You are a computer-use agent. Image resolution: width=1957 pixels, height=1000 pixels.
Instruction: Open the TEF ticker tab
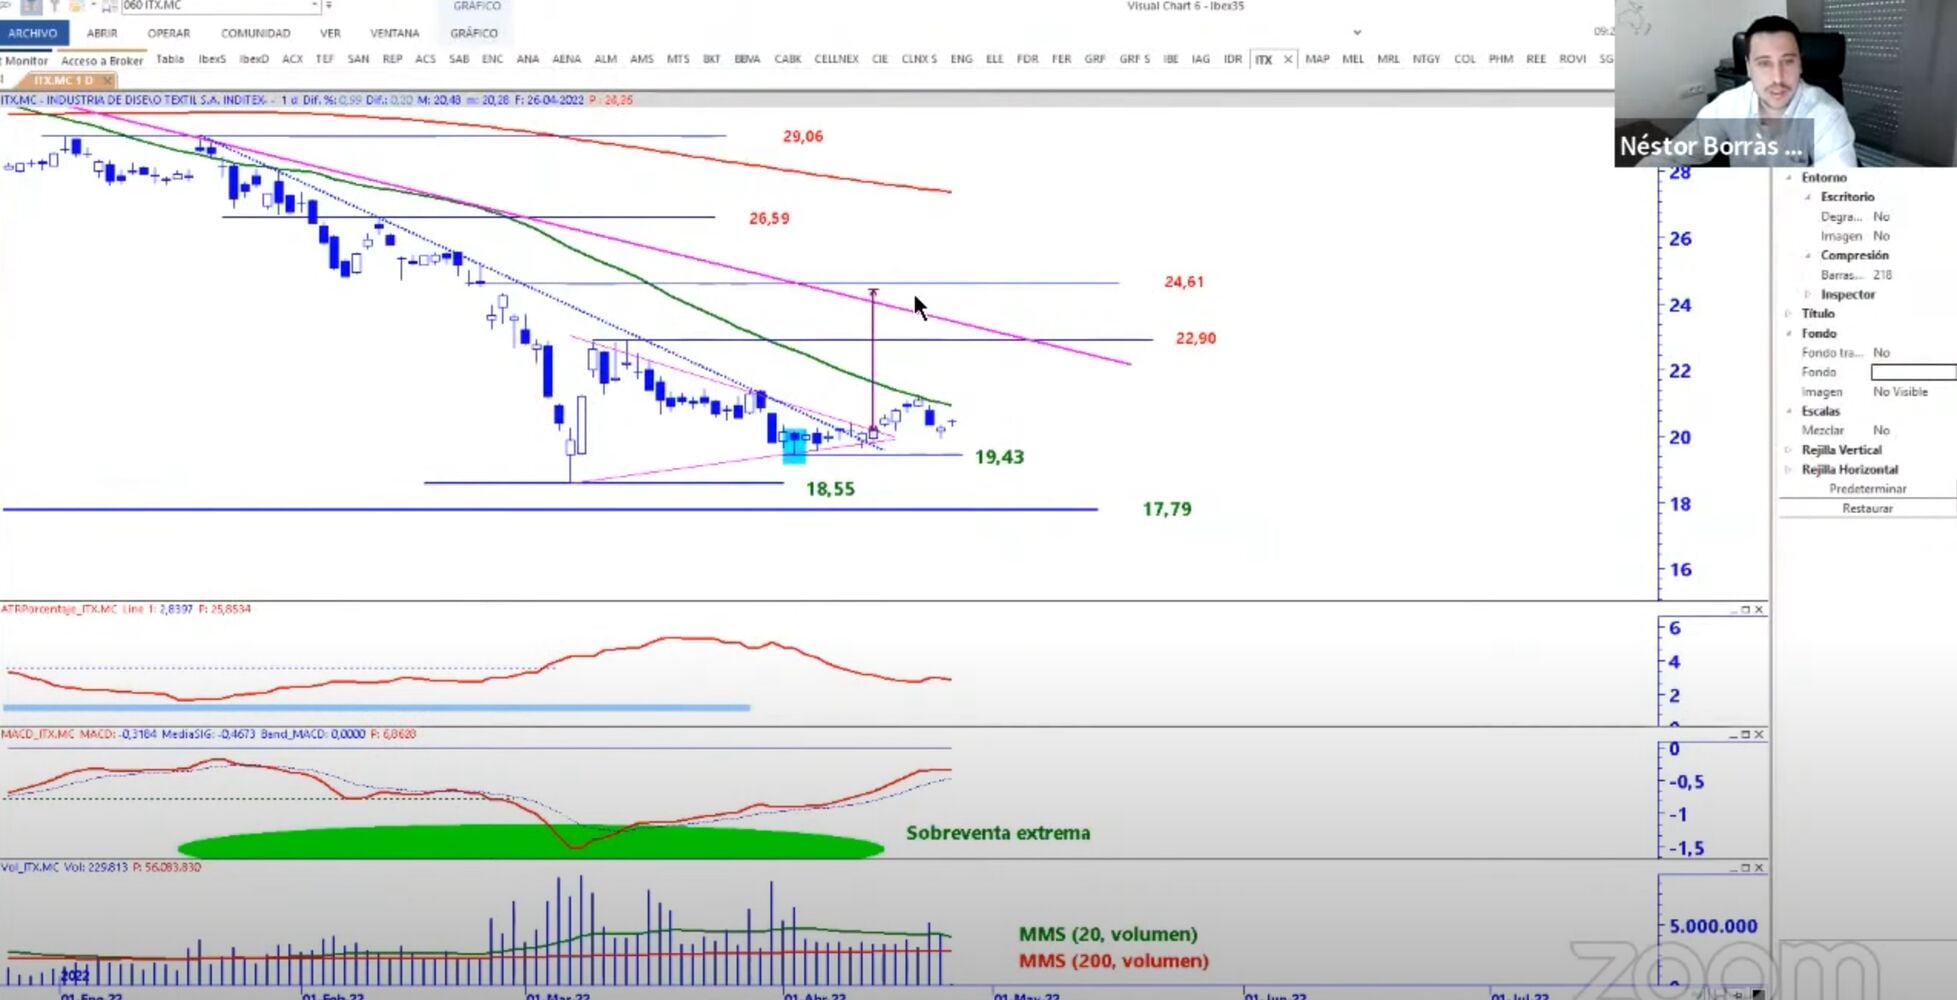[x=325, y=59]
